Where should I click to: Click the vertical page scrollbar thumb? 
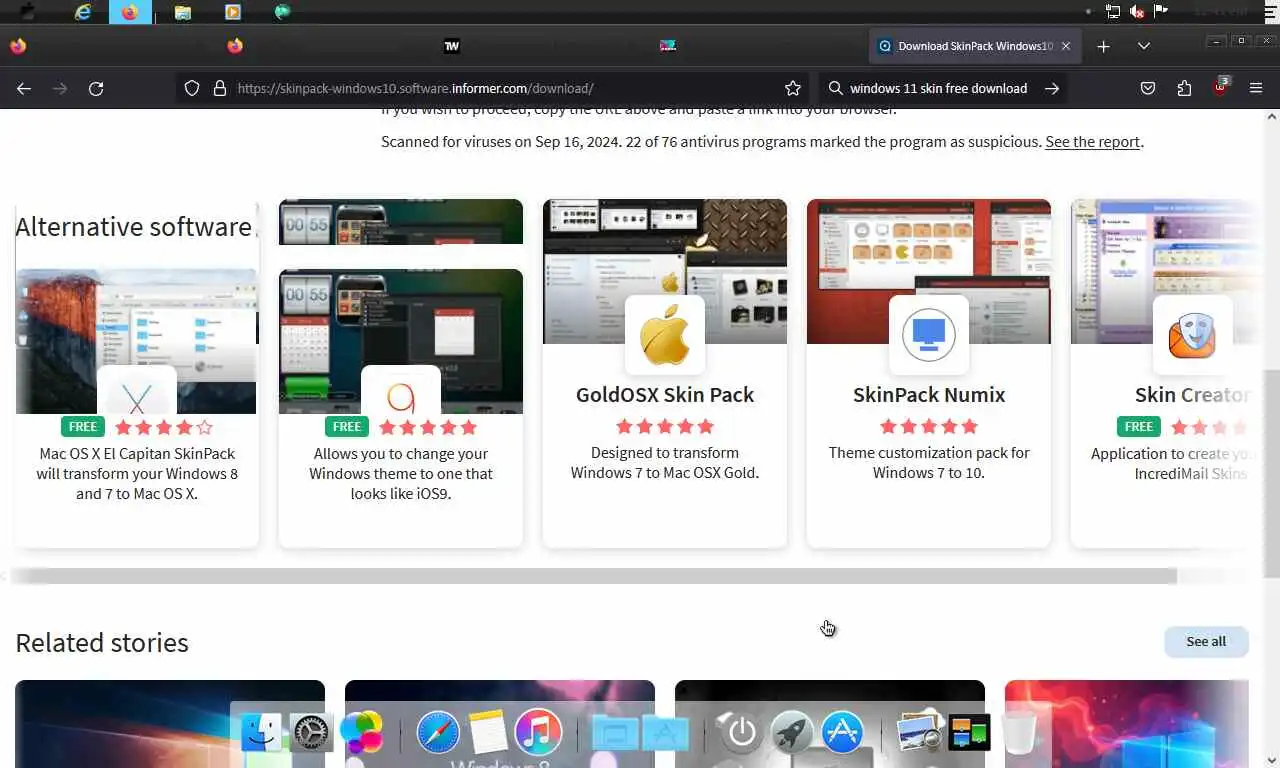pyautogui.click(x=1271, y=472)
